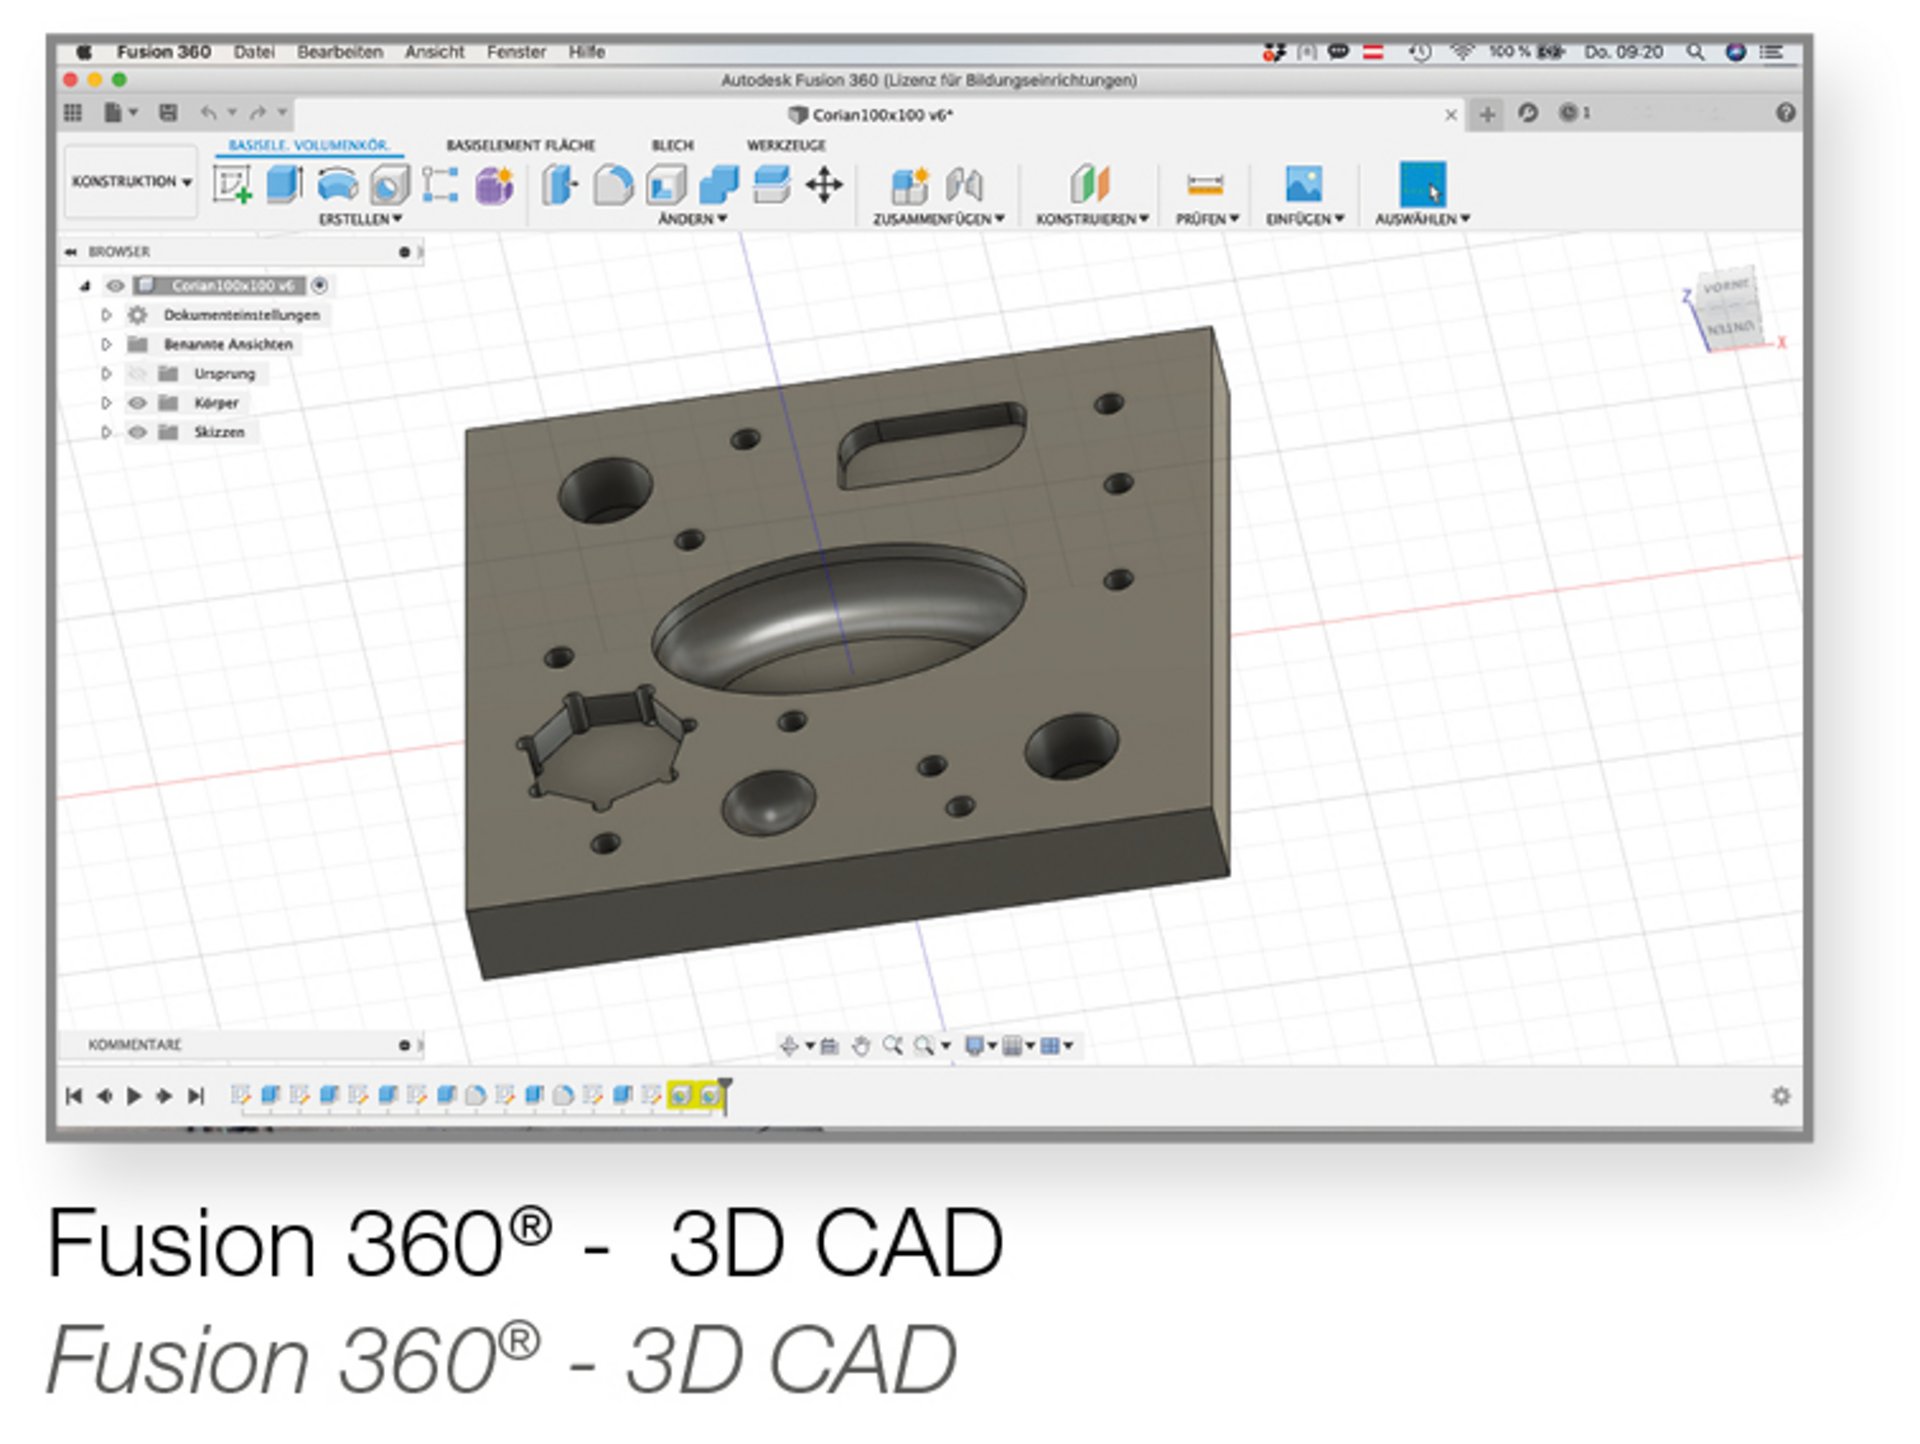Click the New Component icon
Image resolution: width=1920 pixels, height=1444 pixels.
[909, 185]
